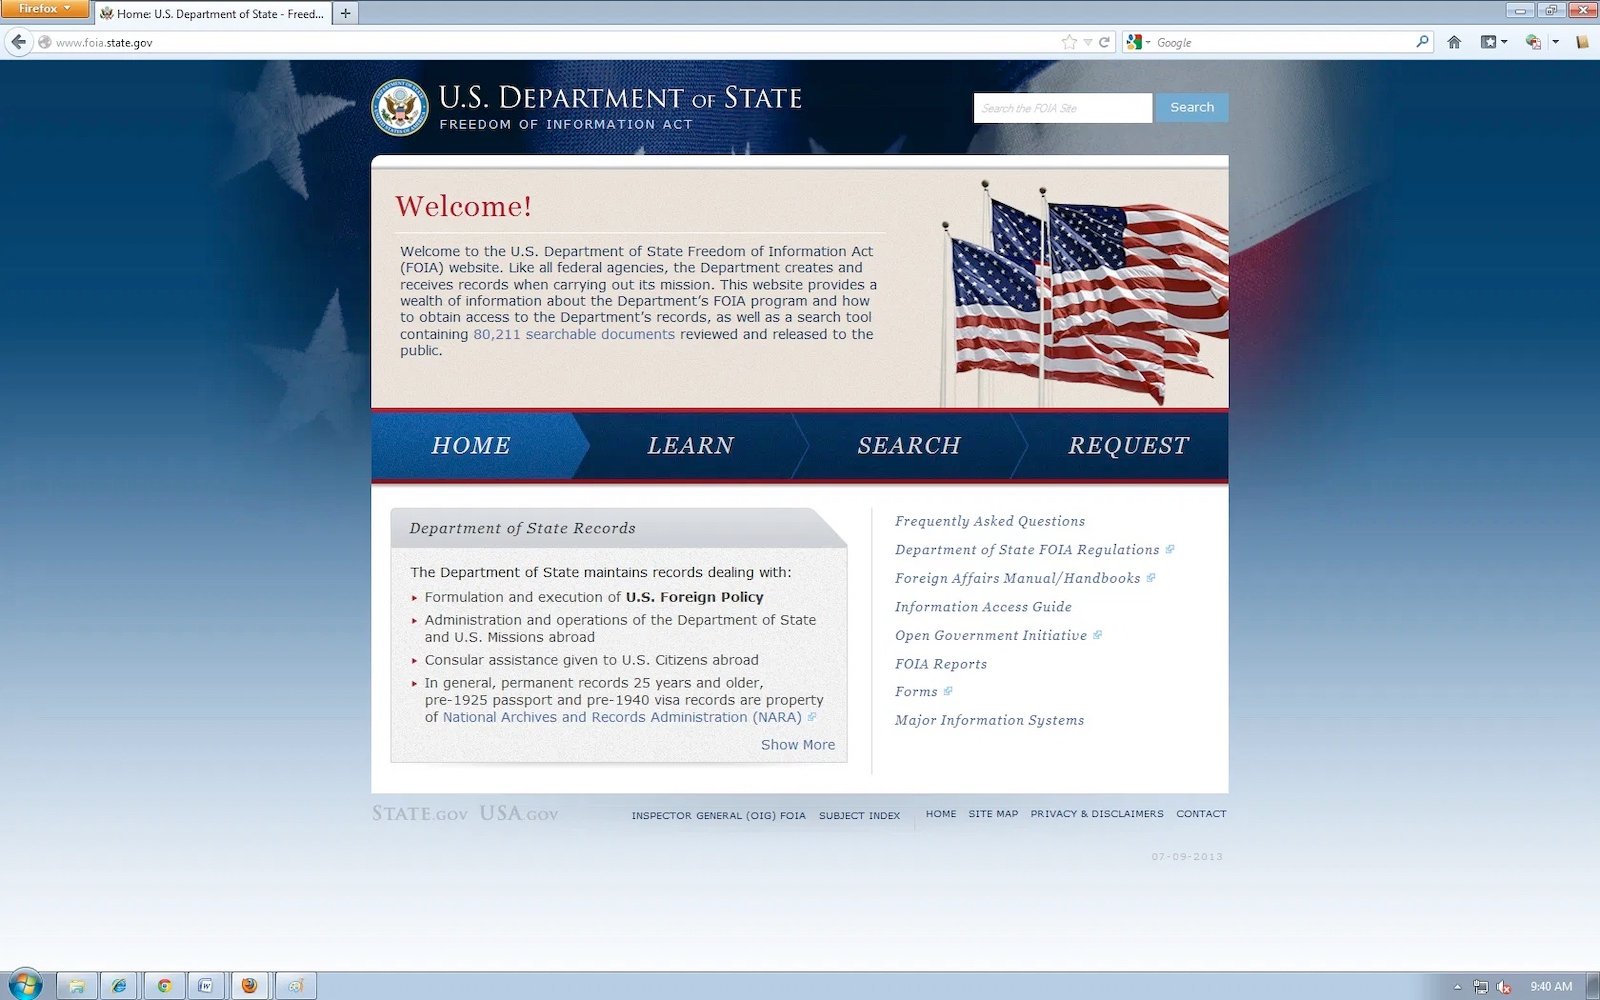Open Major Information Systems link

coord(989,720)
